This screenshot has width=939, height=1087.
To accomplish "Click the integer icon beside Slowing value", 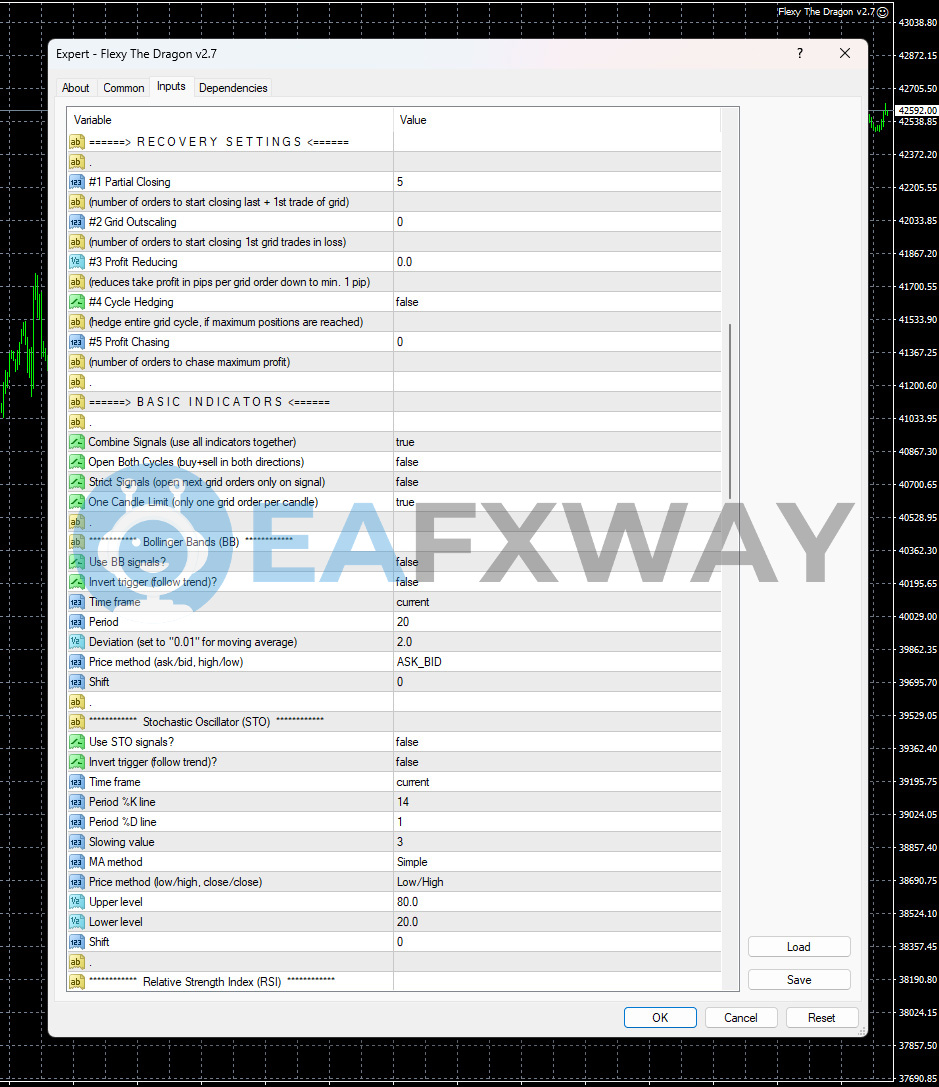I will [76, 842].
